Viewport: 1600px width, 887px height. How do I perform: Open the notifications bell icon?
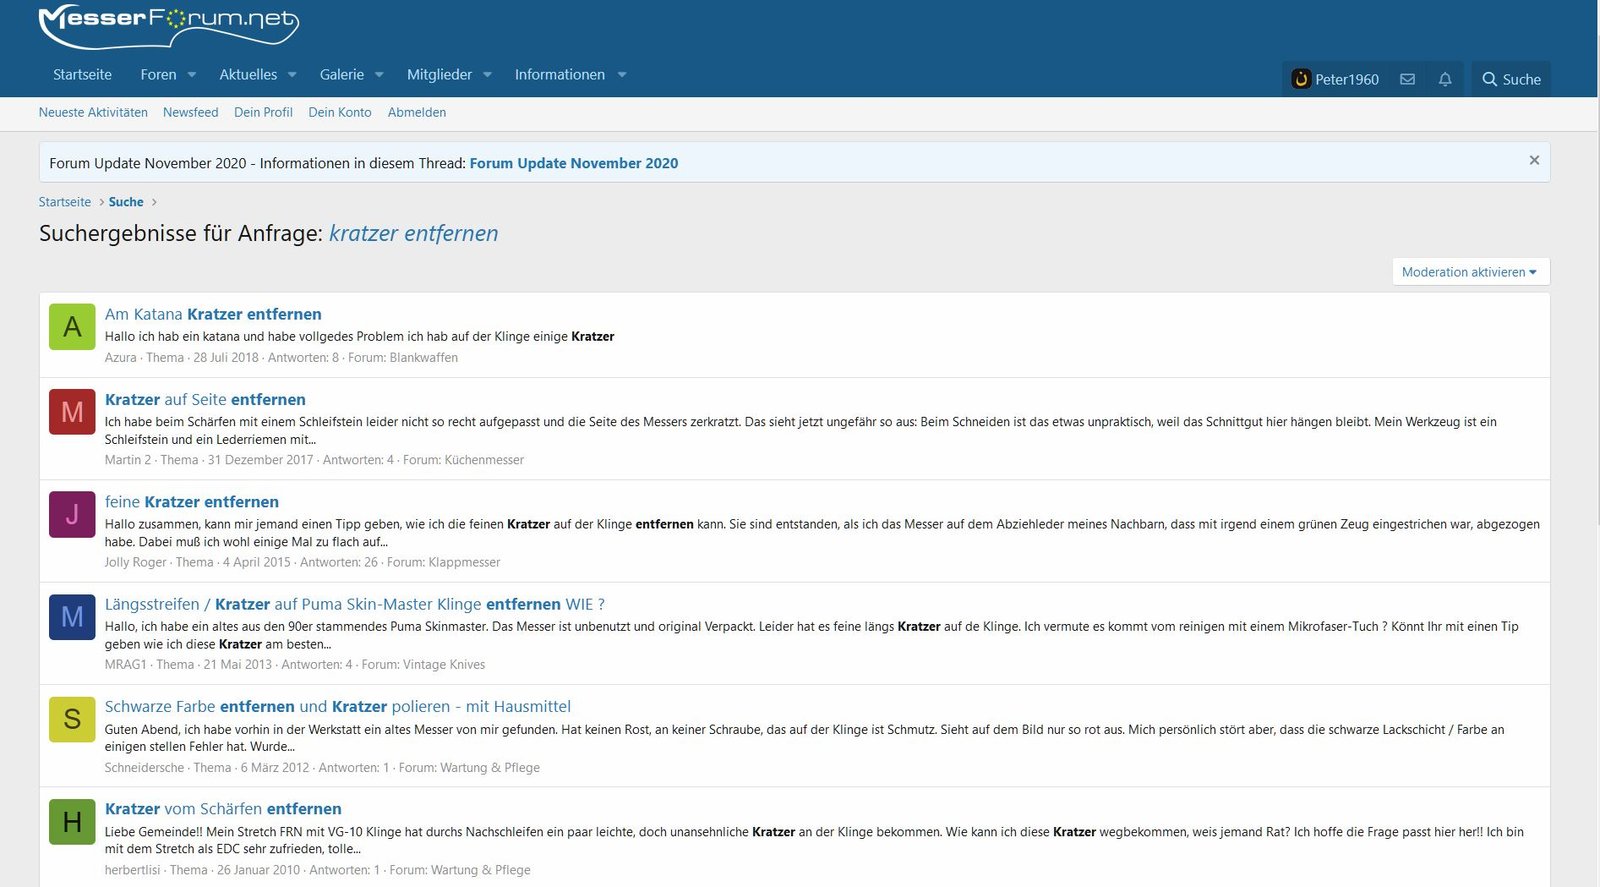[1445, 79]
